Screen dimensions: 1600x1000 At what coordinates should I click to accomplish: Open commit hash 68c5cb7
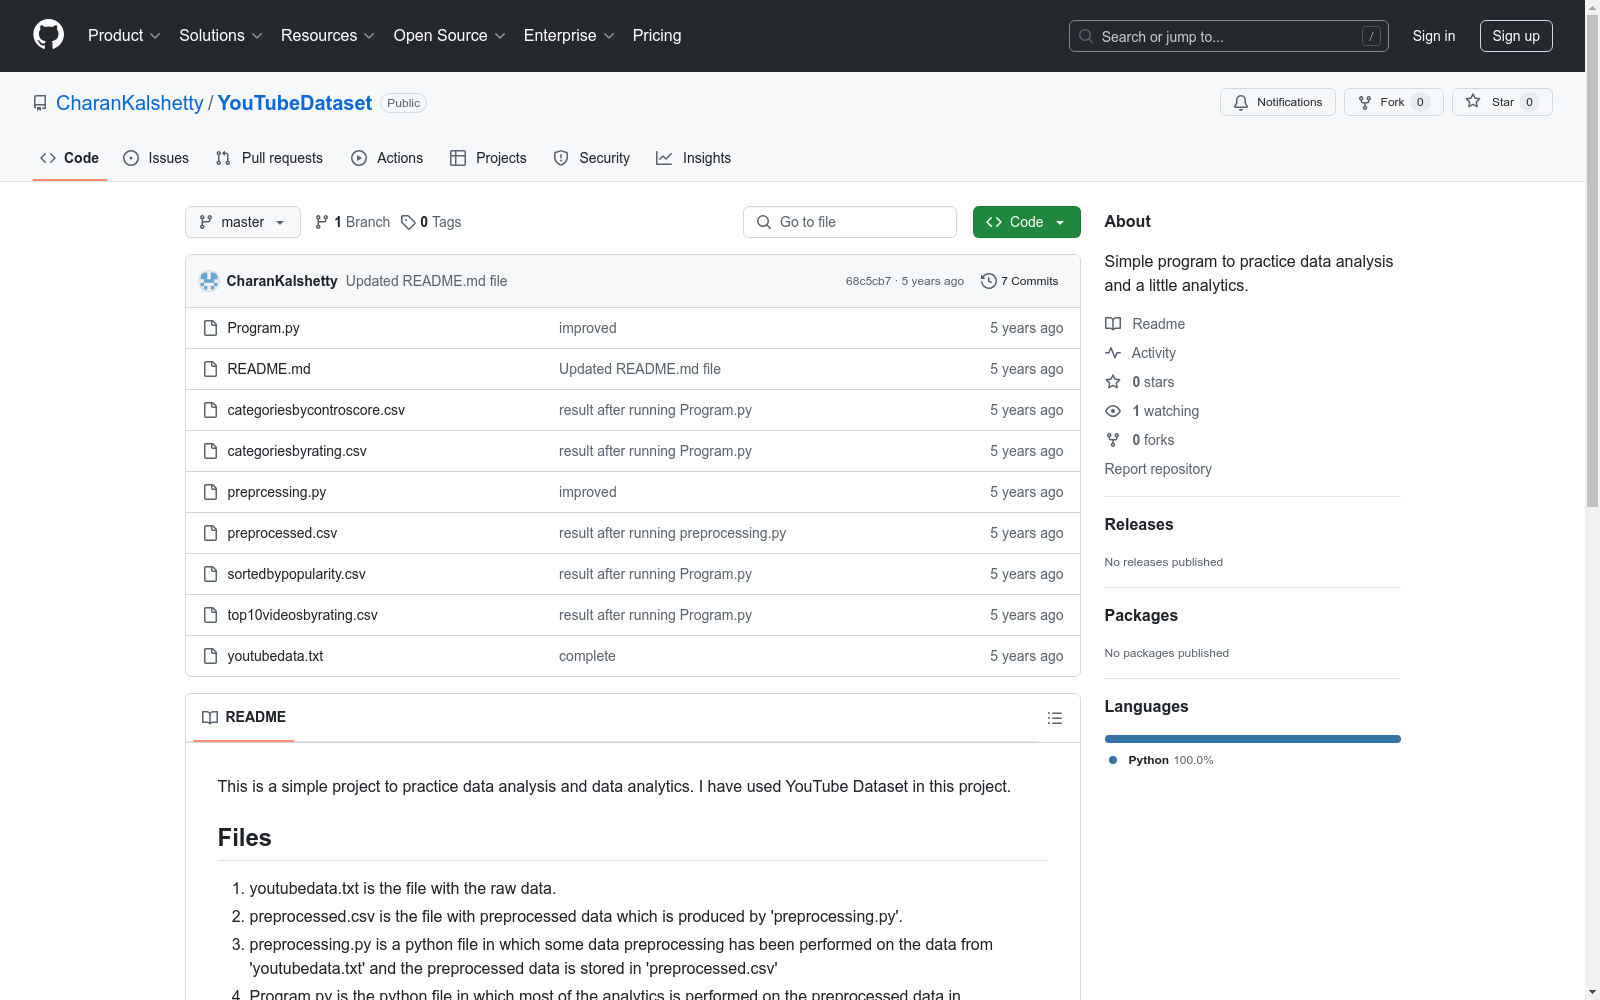click(x=868, y=281)
